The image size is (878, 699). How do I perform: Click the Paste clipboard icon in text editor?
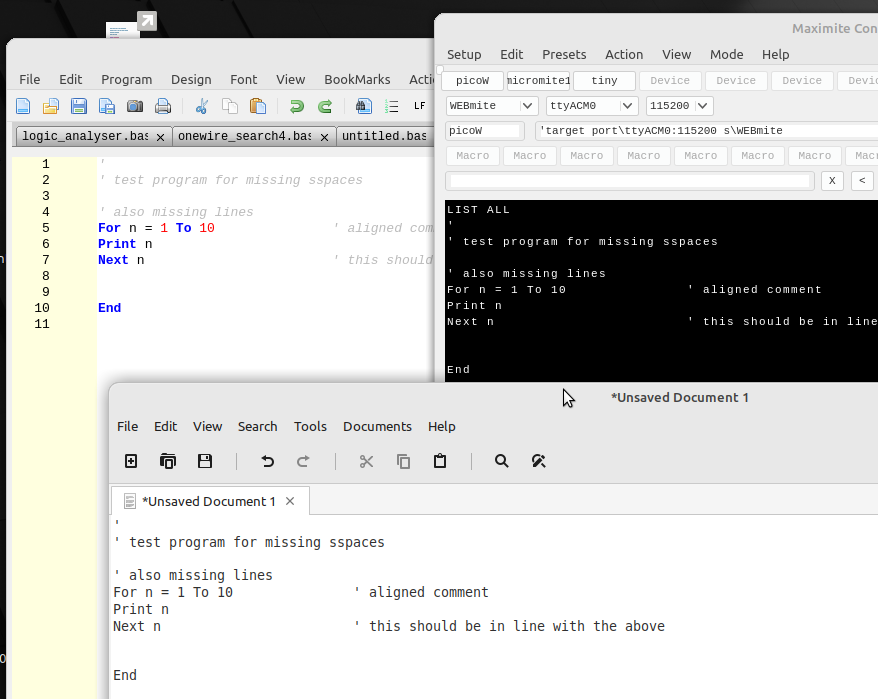[x=440, y=461]
